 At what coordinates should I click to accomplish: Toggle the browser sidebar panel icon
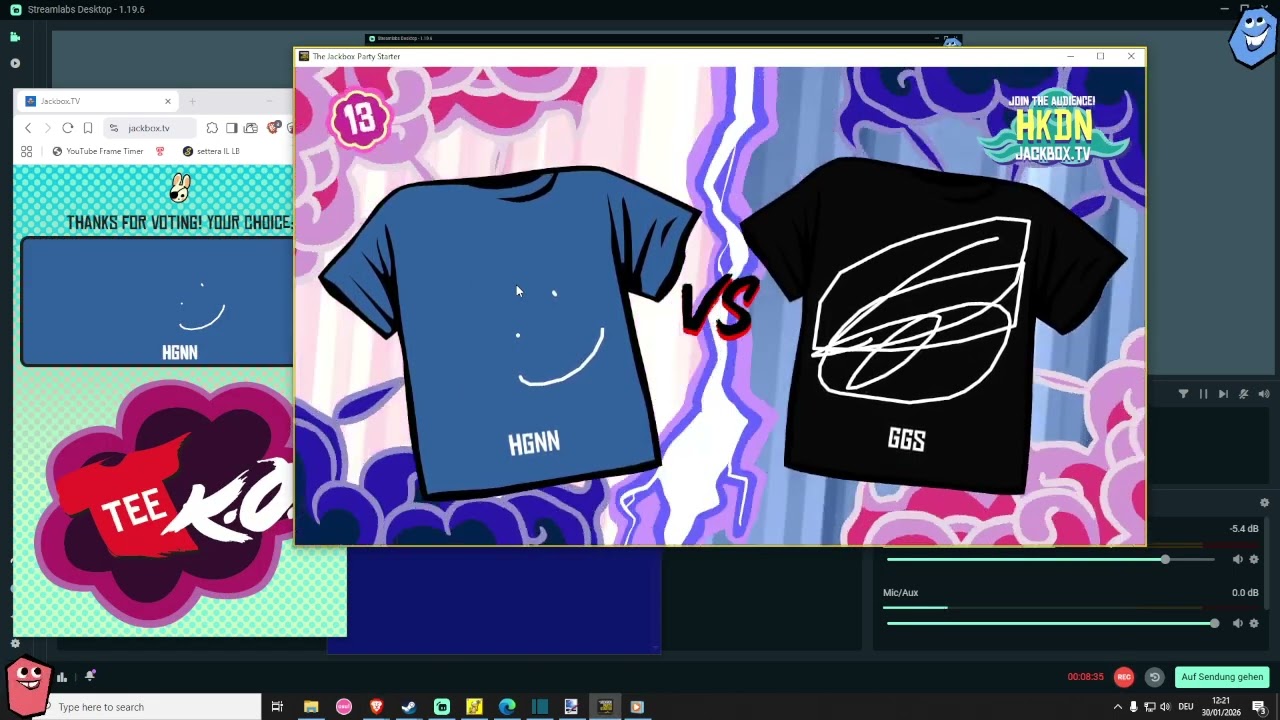click(231, 128)
